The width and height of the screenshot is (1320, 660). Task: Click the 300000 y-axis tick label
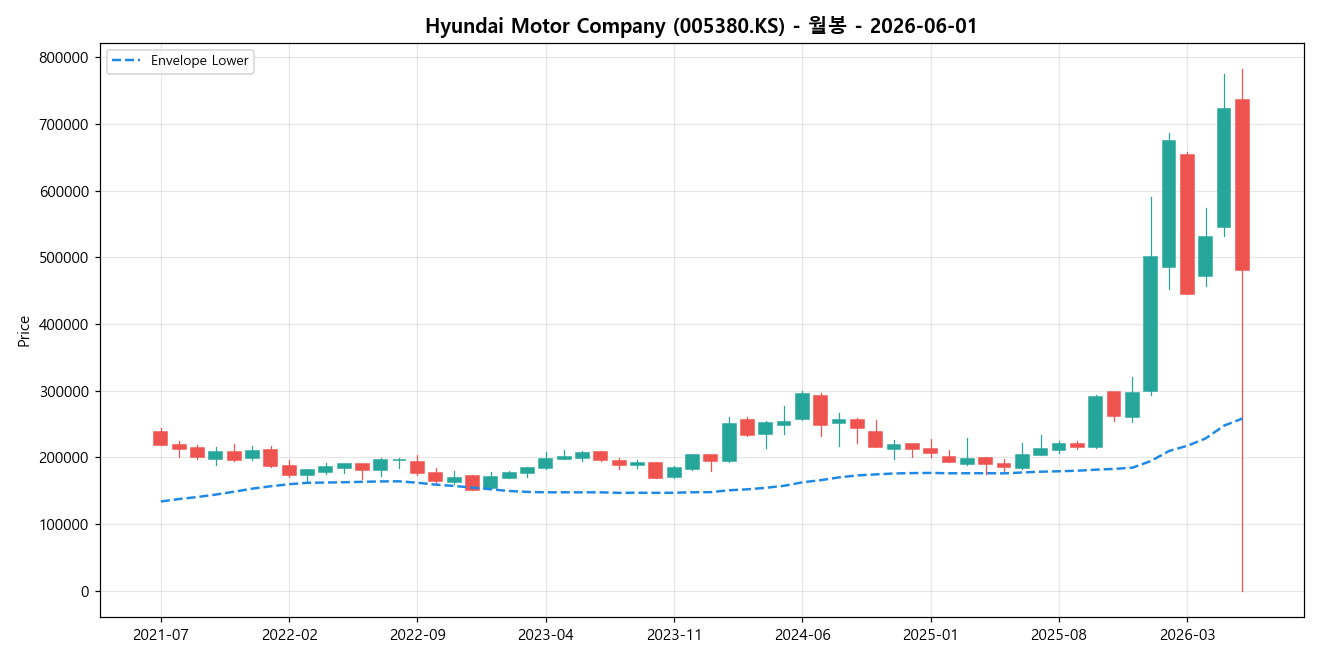pos(64,391)
